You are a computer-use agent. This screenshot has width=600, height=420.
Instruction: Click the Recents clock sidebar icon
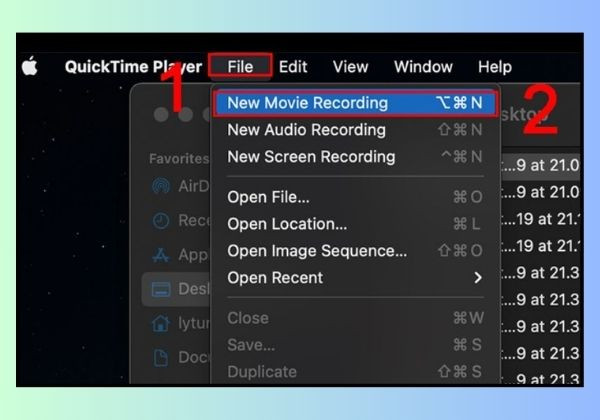tap(161, 221)
